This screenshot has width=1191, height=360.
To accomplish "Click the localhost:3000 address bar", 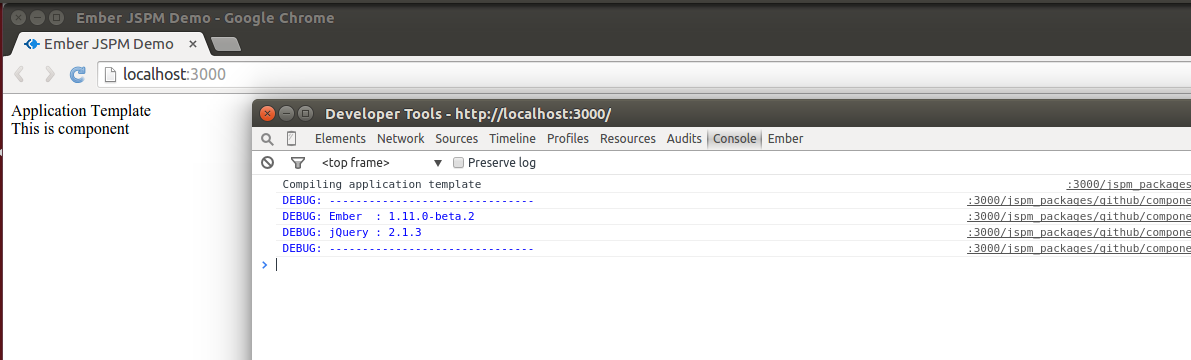I will pyautogui.click(x=644, y=74).
